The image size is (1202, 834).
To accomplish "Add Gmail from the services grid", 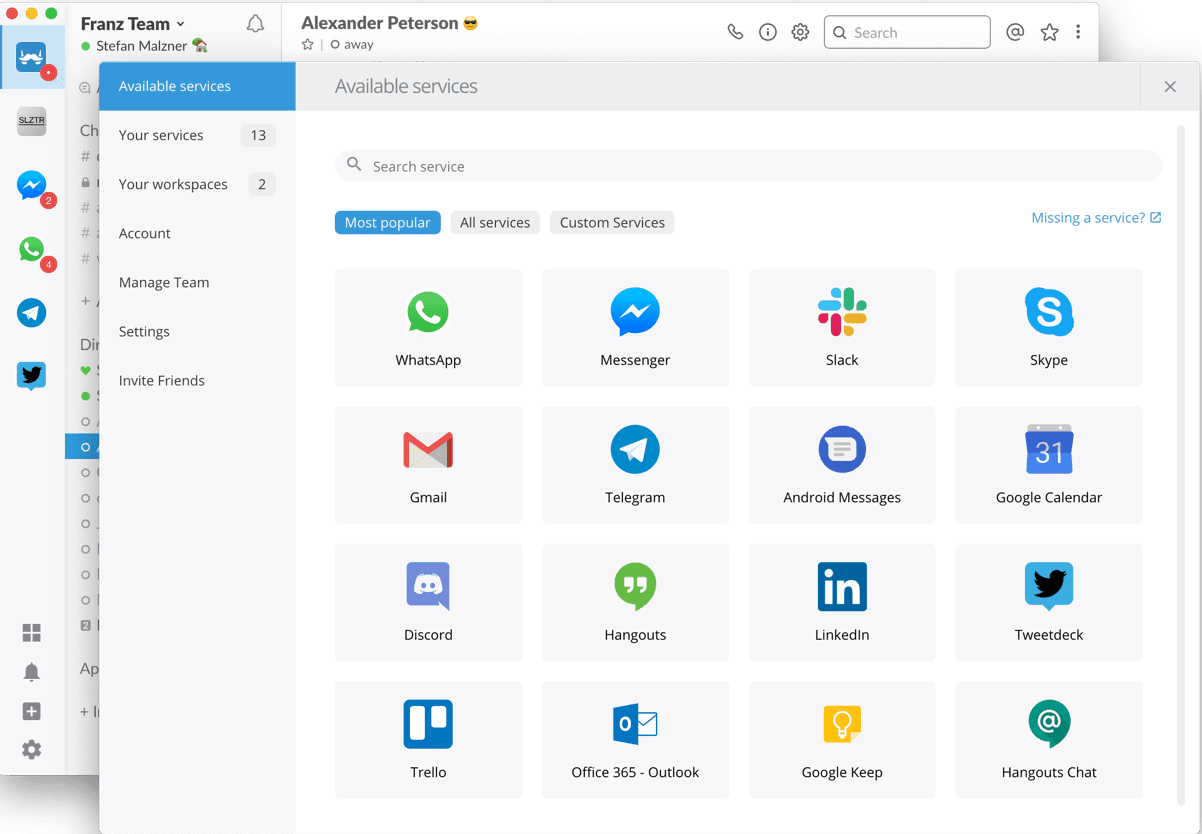I will coord(428,464).
